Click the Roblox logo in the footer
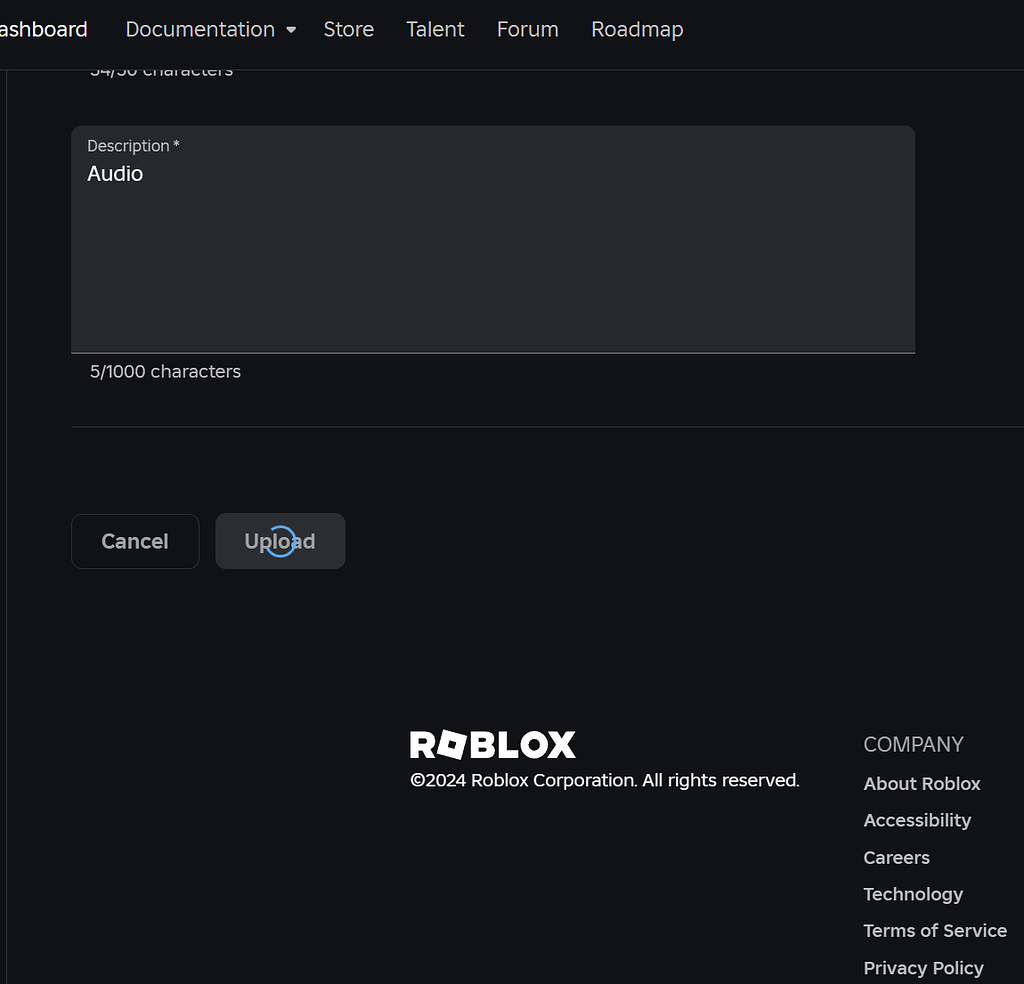Image resolution: width=1024 pixels, height=984 pixels. coord(492,743)
